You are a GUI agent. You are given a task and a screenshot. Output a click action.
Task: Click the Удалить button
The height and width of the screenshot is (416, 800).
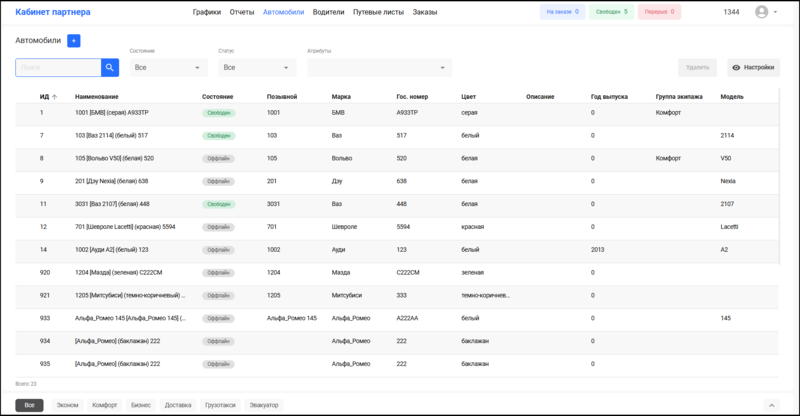(697, 68)
